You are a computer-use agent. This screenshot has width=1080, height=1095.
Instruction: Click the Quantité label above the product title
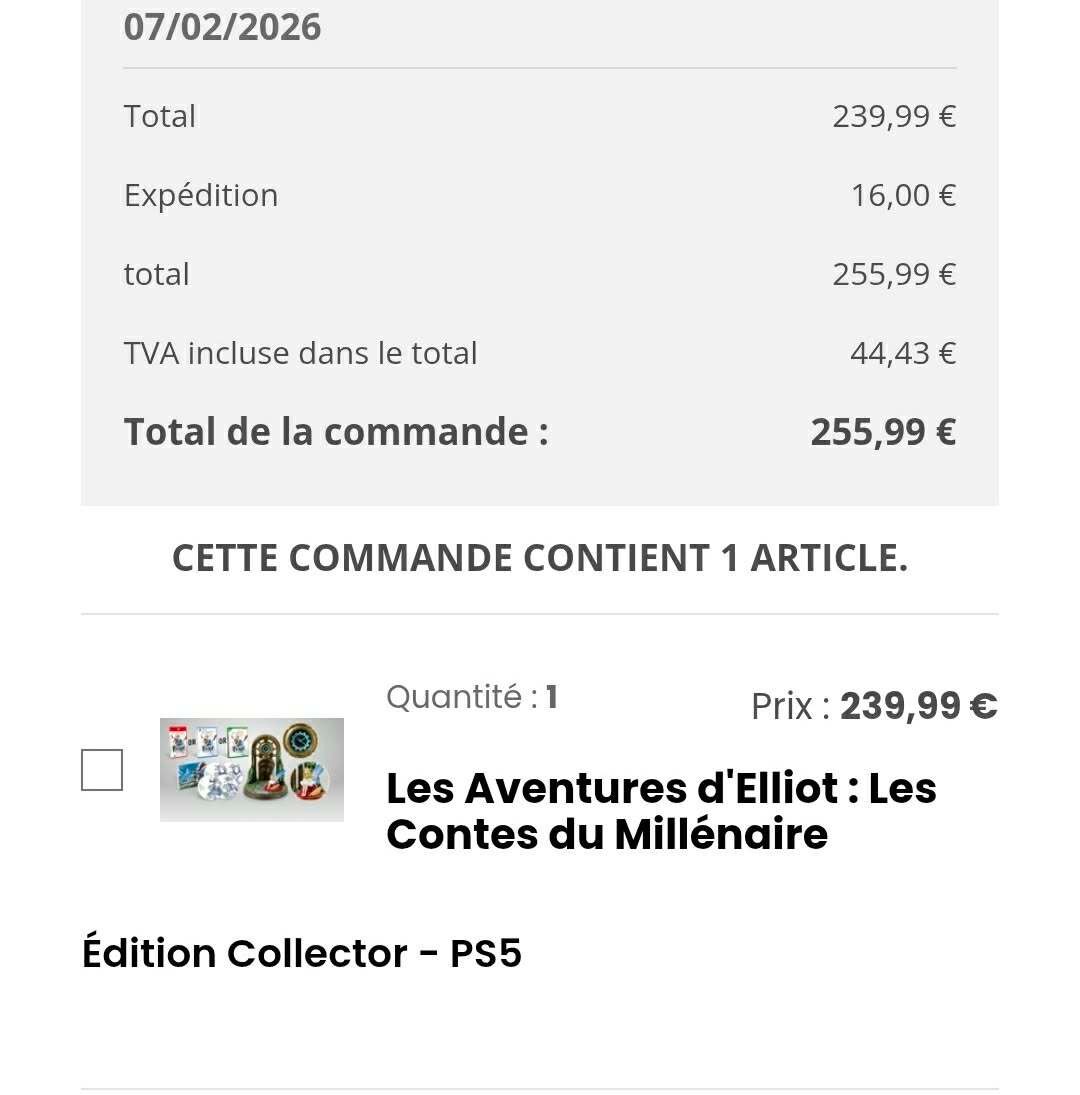(x=462, y=696)
